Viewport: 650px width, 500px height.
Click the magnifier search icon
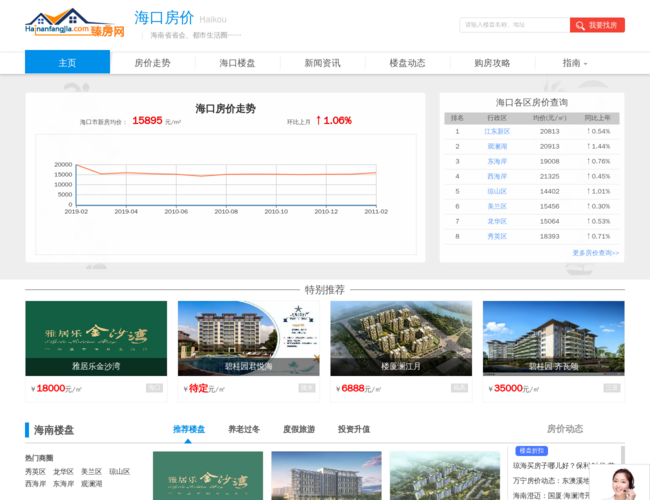coord(580,25)
